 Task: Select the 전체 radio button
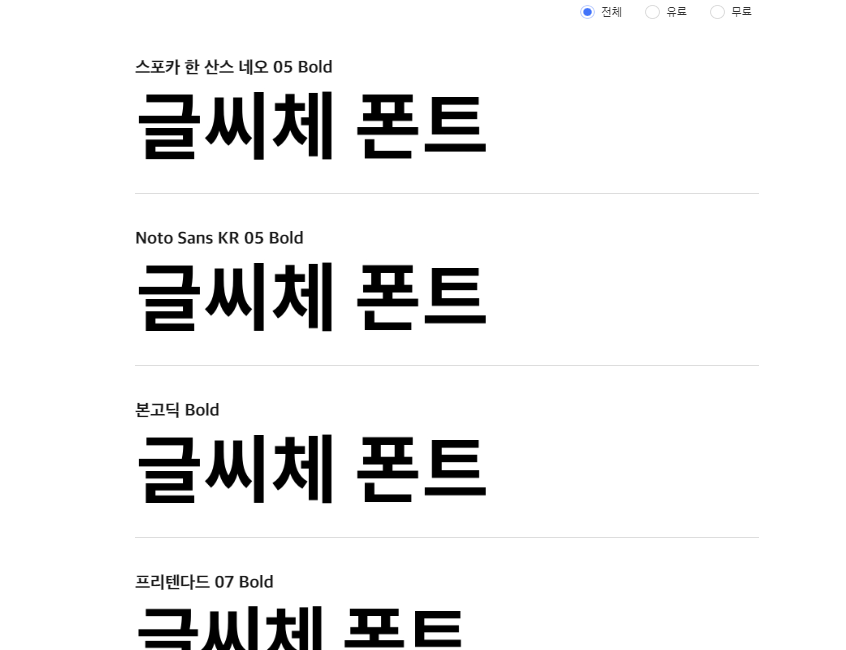(588, 12)
